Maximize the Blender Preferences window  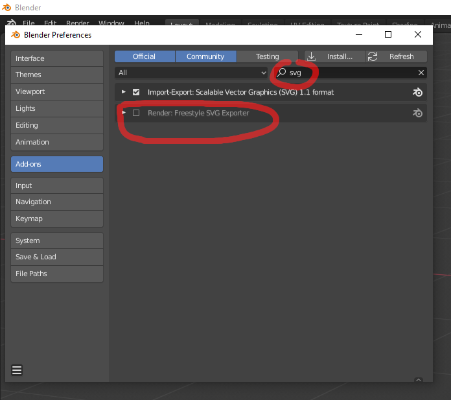388,34
